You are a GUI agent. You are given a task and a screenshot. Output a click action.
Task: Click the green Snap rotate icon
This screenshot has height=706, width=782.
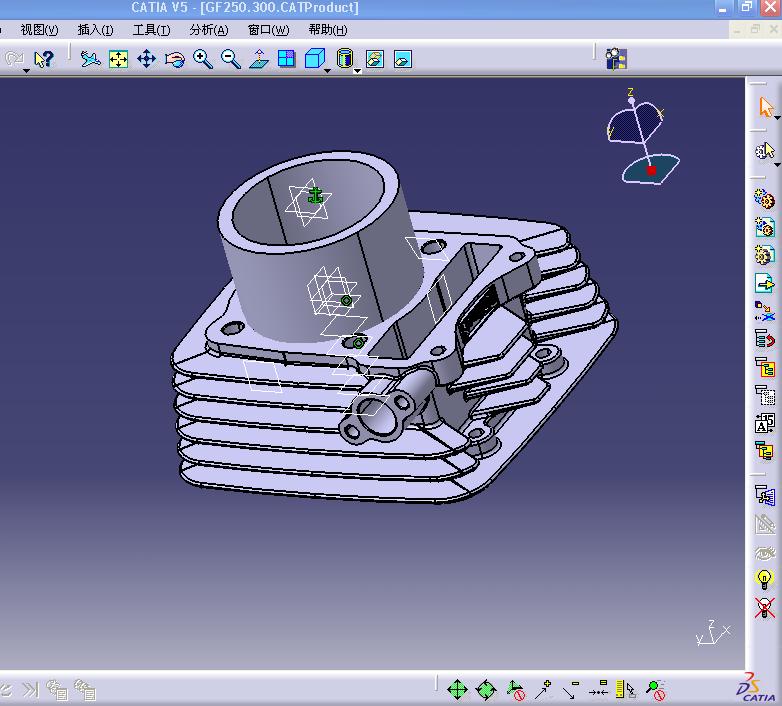tap(485, 690)
